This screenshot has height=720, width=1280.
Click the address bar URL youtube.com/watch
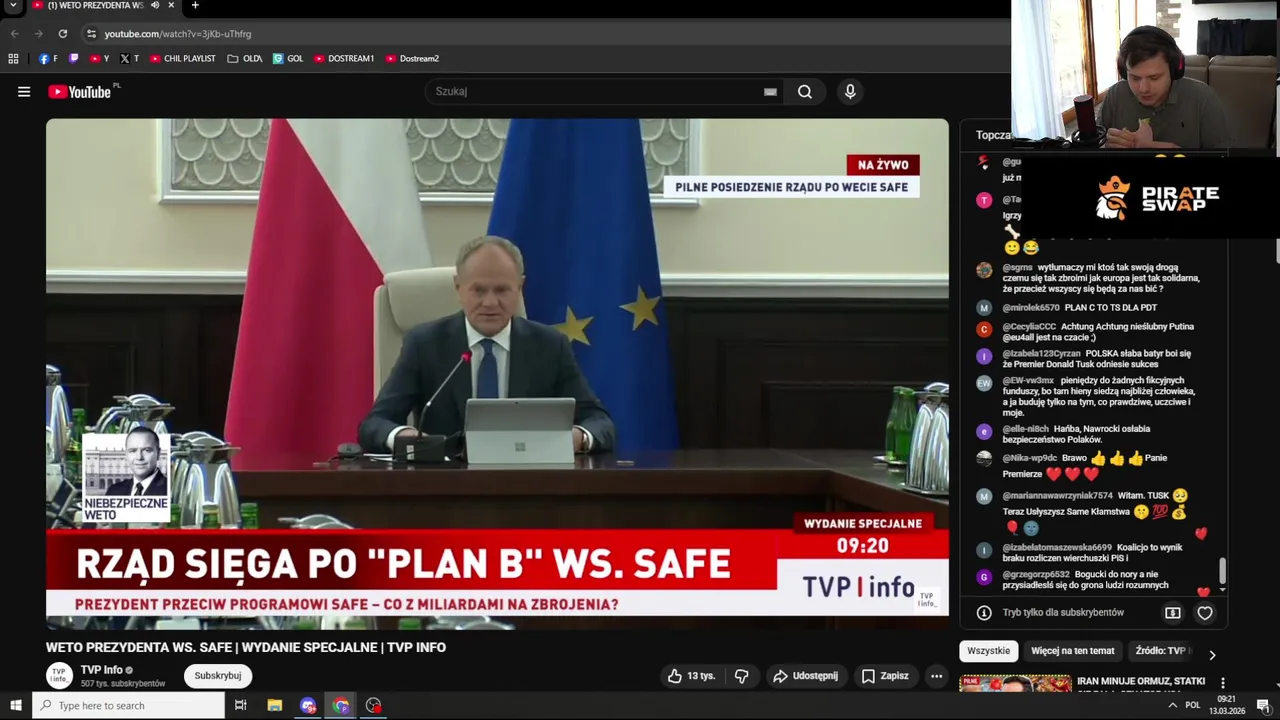coord(178,34)
